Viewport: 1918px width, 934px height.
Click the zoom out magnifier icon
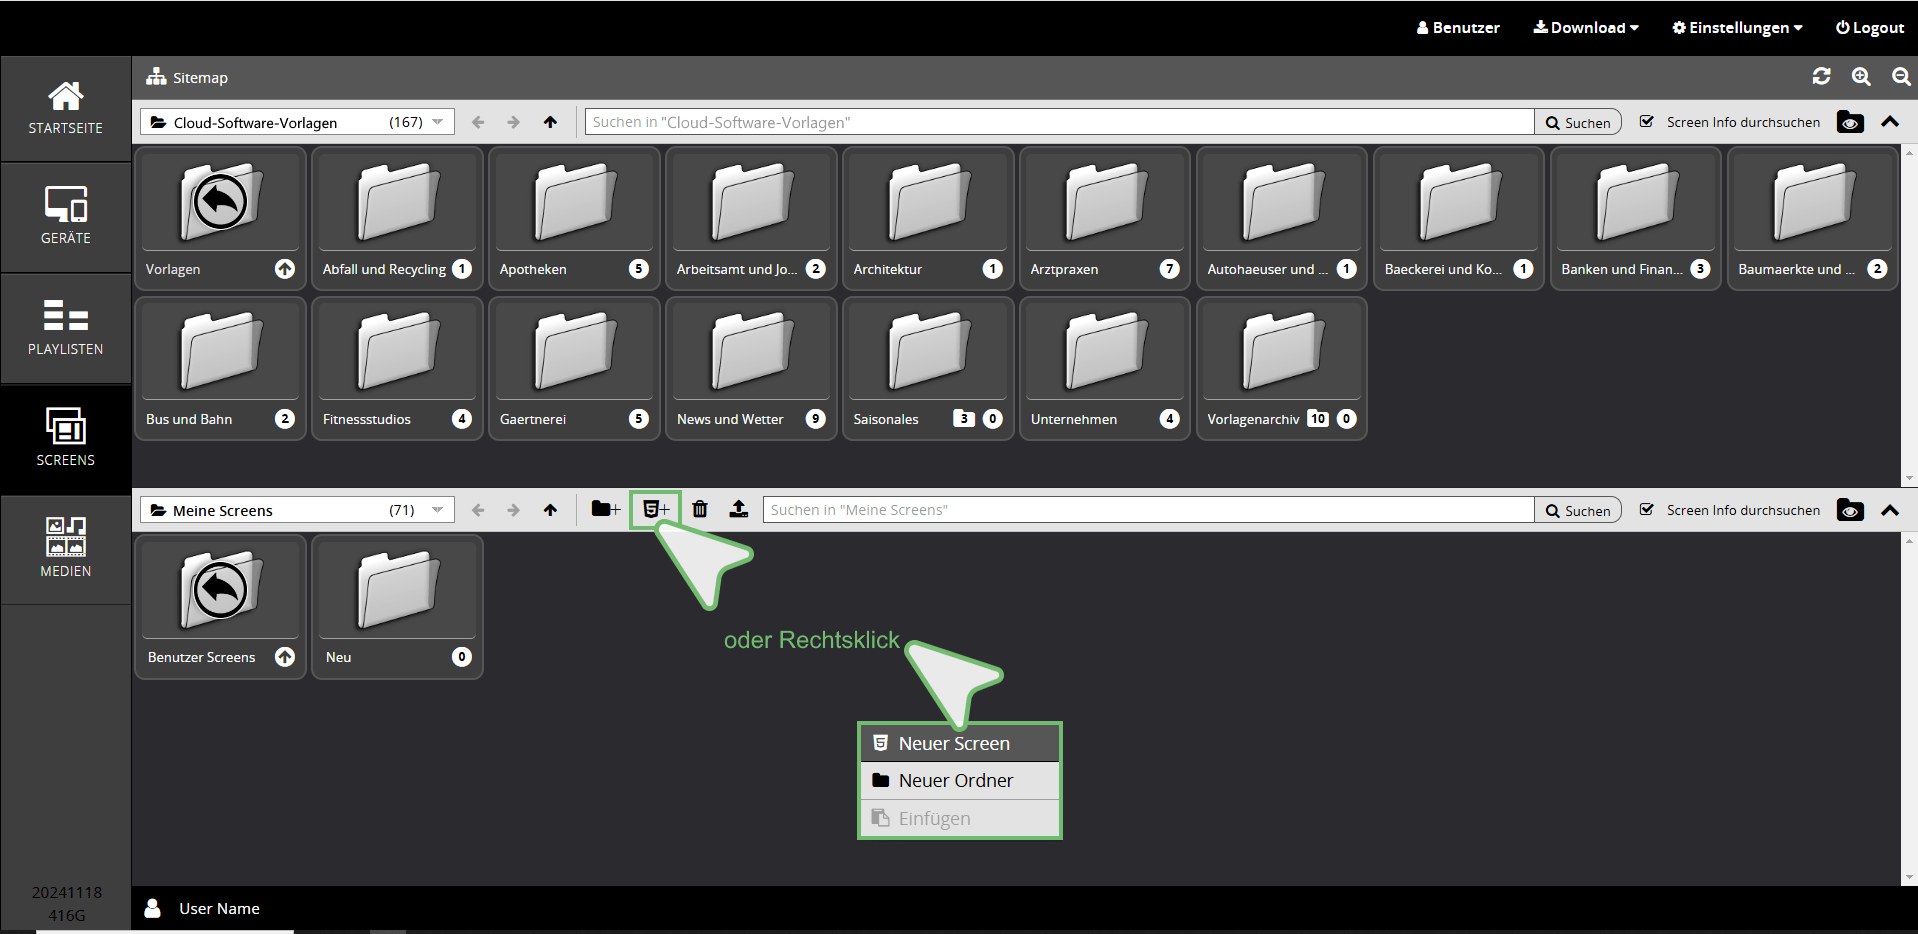tap(1901, 77)
